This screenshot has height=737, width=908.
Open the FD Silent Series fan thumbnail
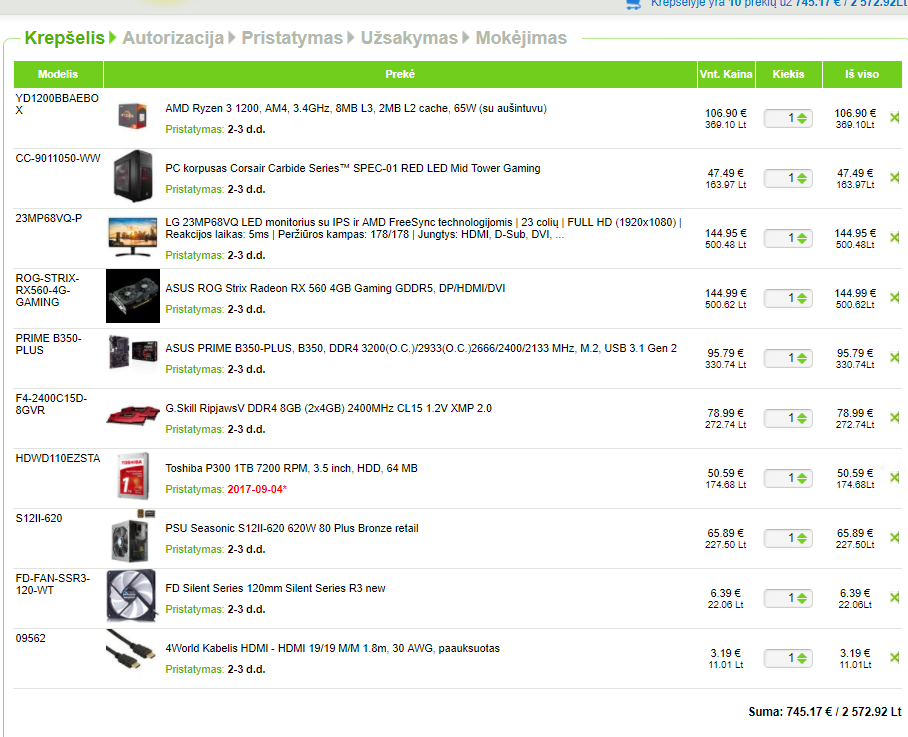[x=132, y=596]
